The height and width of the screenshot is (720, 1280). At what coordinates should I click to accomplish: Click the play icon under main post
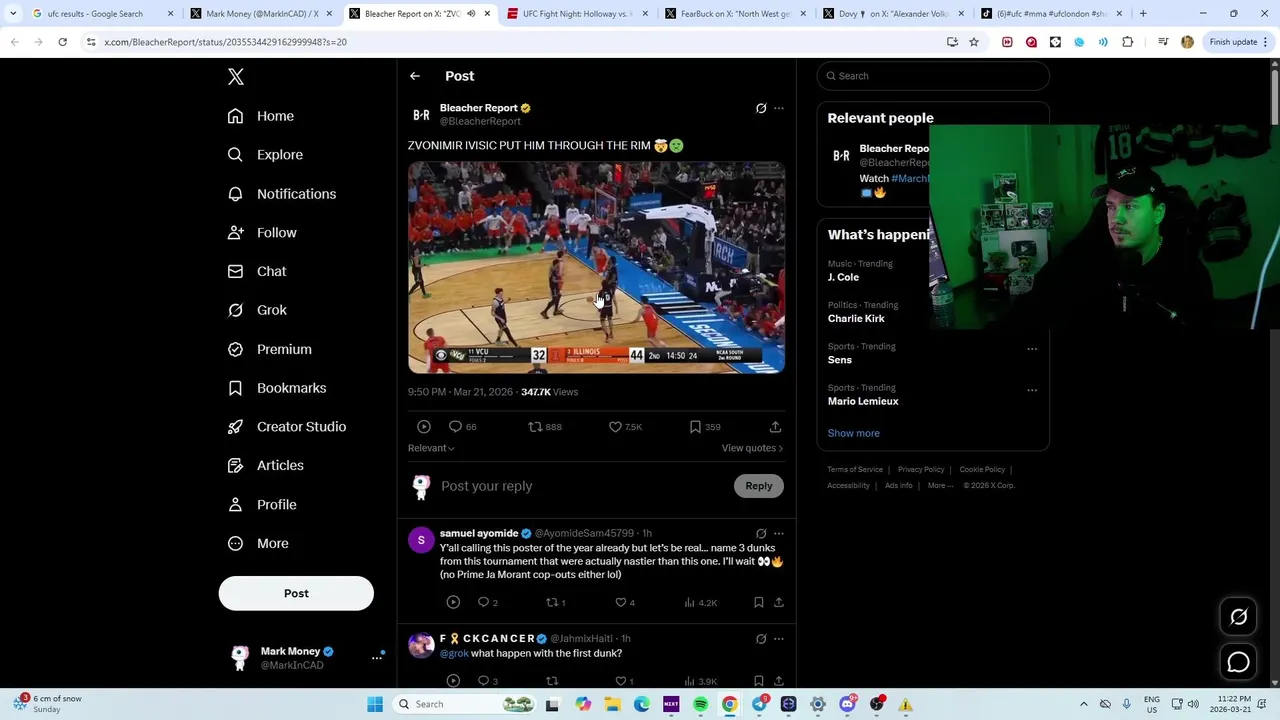pyautogui.click(x=424, y=427)
